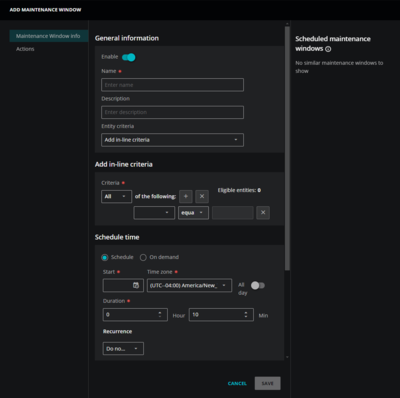The image size is (400, 398).
Task: Click the info icon beside Scheduled maintenance windows
Action: (328, 49)
